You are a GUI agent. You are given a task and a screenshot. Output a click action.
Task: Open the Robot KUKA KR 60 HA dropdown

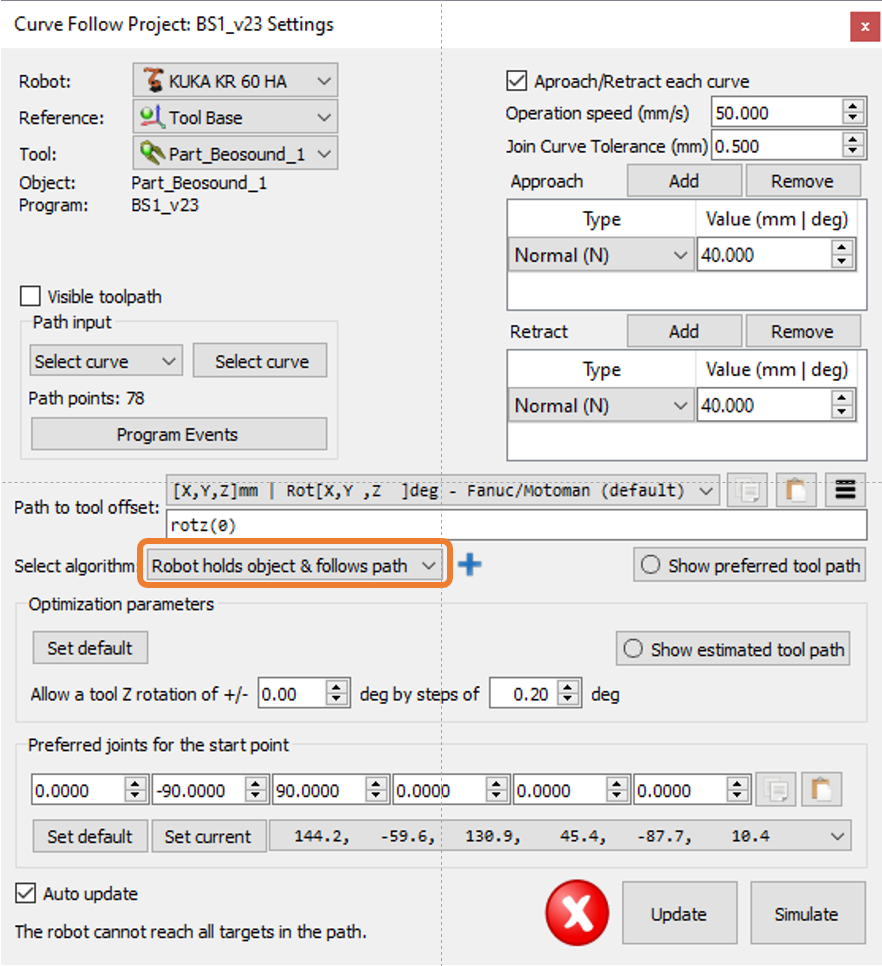click(x=235, y=81)
